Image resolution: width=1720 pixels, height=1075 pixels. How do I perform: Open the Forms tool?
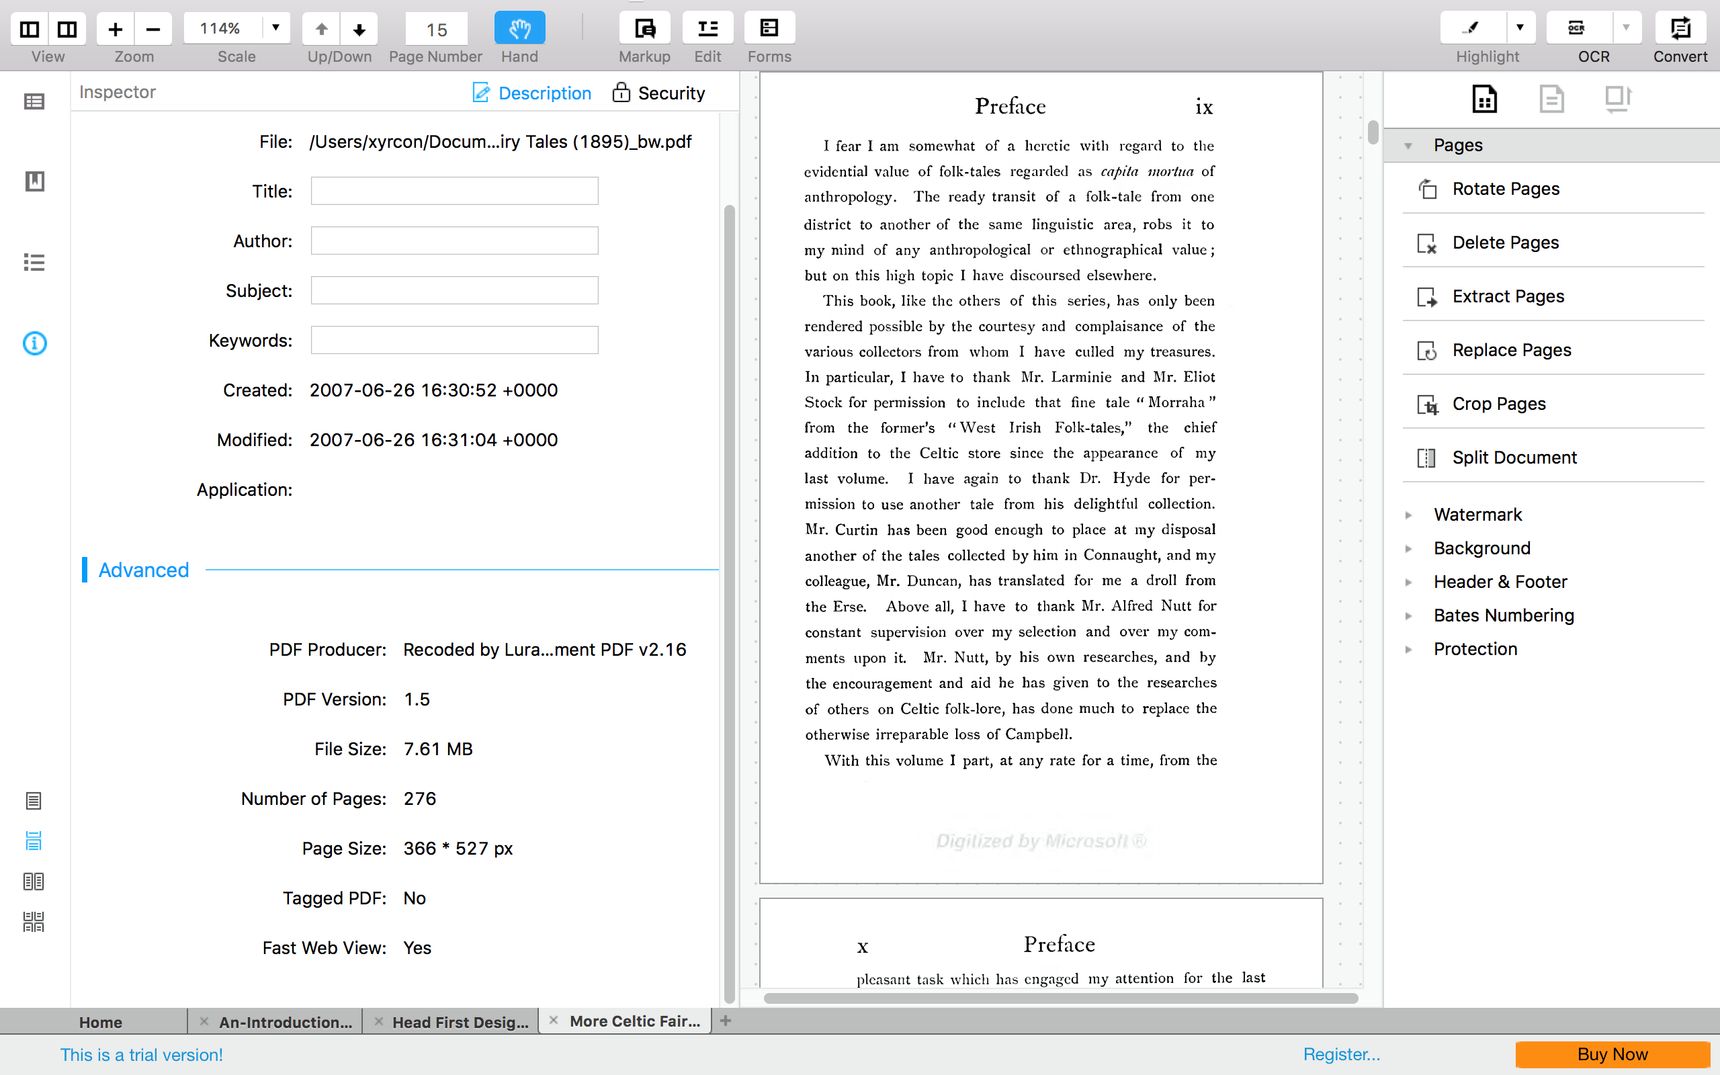click(770, 29)
